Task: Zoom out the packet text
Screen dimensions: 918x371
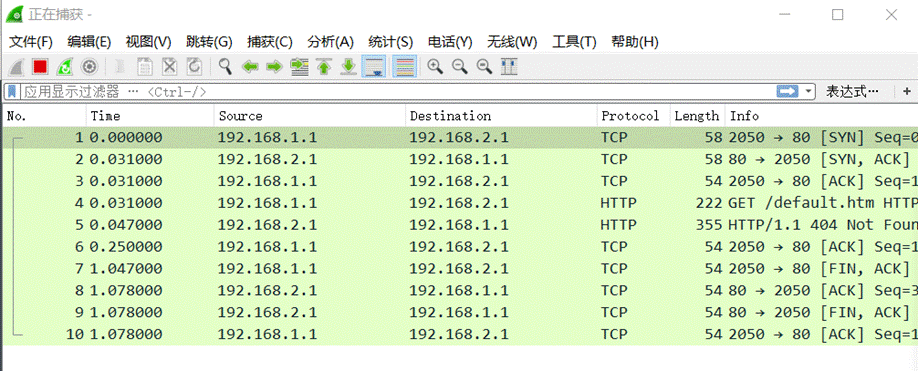Action: click(x=460, y=67)
